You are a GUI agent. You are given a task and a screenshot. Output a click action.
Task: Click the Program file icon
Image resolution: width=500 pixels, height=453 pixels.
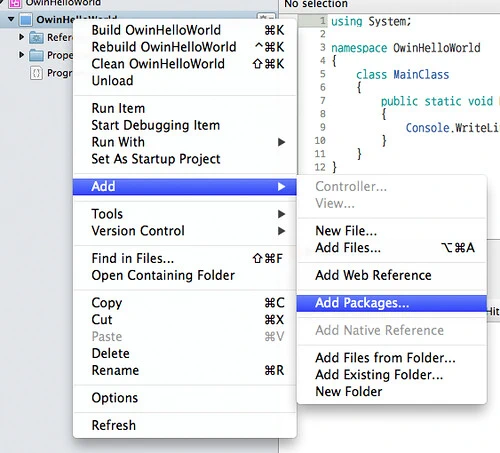36,73
